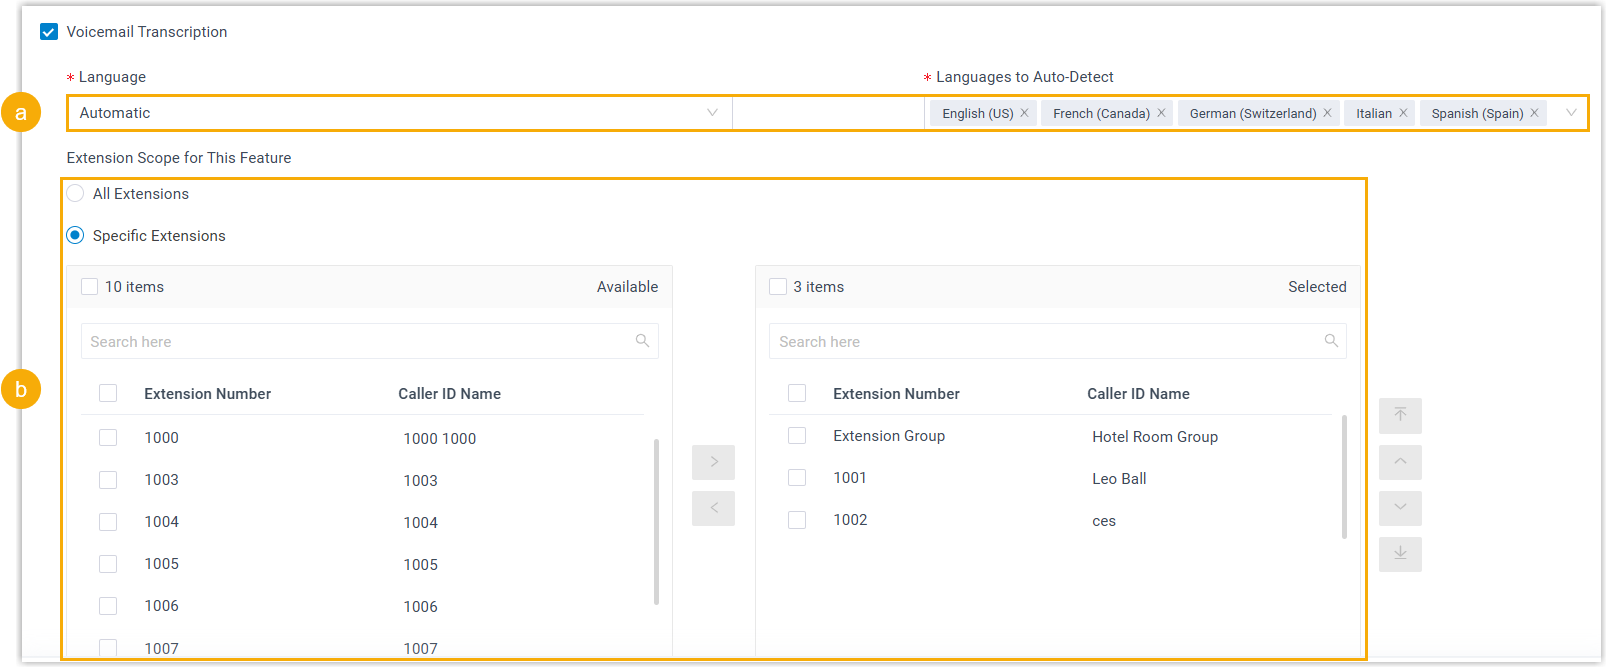Remove the Spanish (Spain) language tag
This screenshot has height=668, width=1607.
pyautogui.click(x=1534, y=113)
